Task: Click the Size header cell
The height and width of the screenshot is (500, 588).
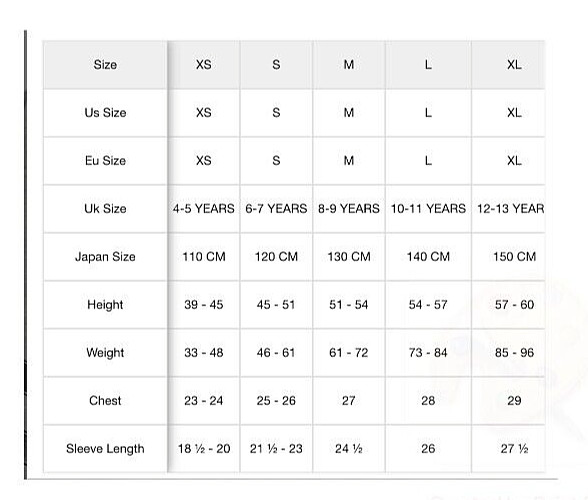Action: click(105, 65)
